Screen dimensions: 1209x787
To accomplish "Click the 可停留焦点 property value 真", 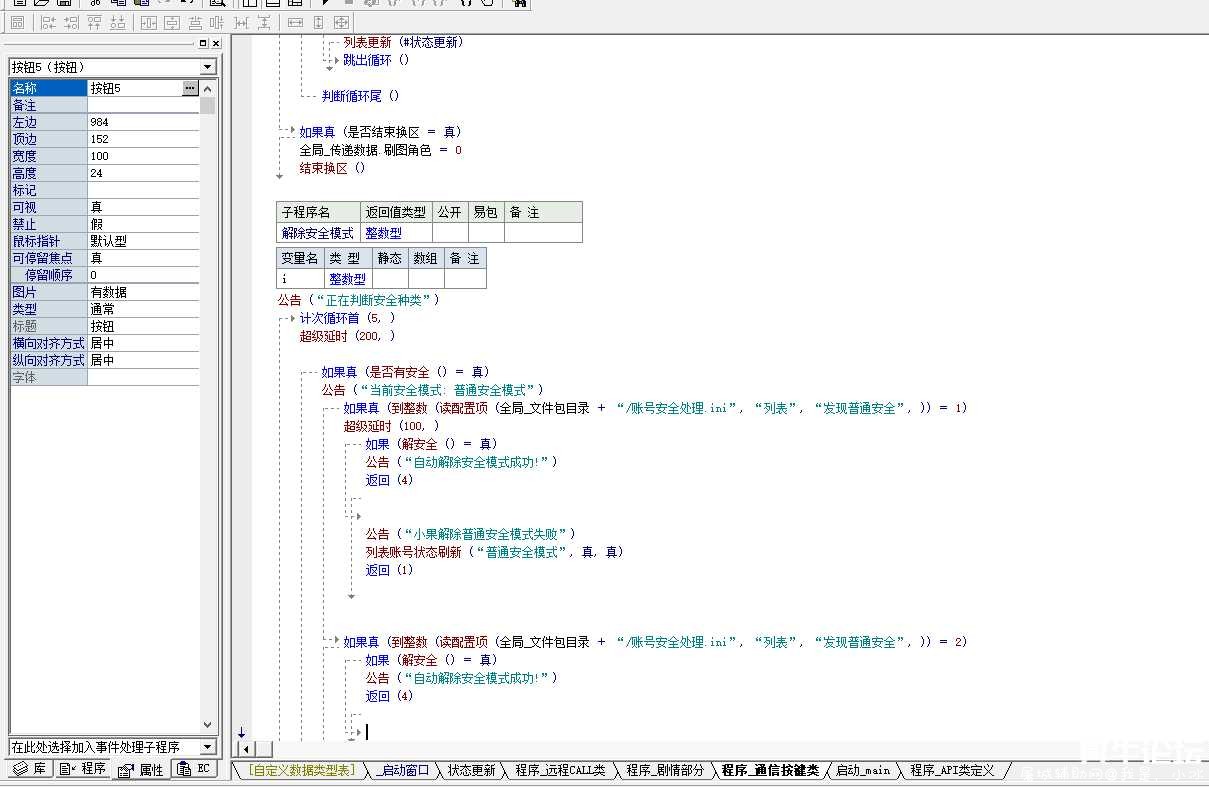I will pyautogui.click(x=144, y=258).
